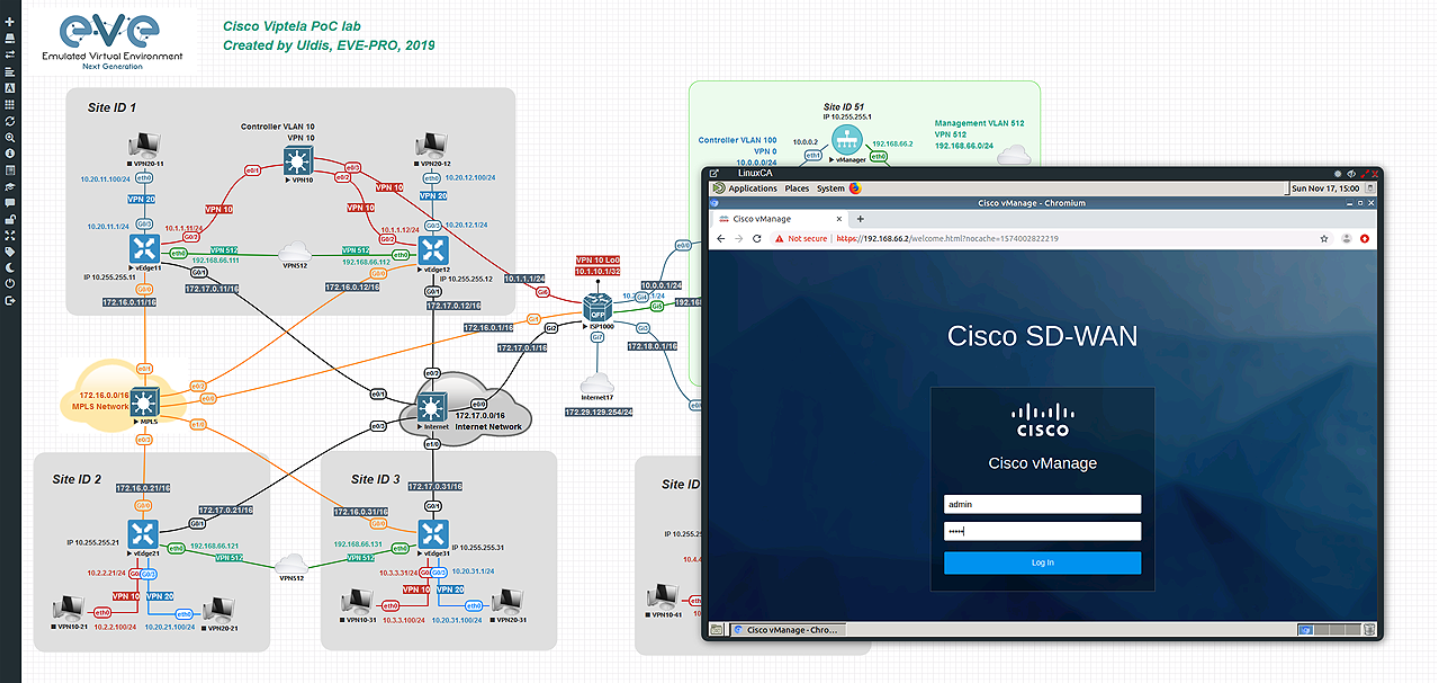The height and width of the screenshot is (683, 1437).
Task: Open the grid-shaped More actions sidebar icon
Action: (10, 104)
